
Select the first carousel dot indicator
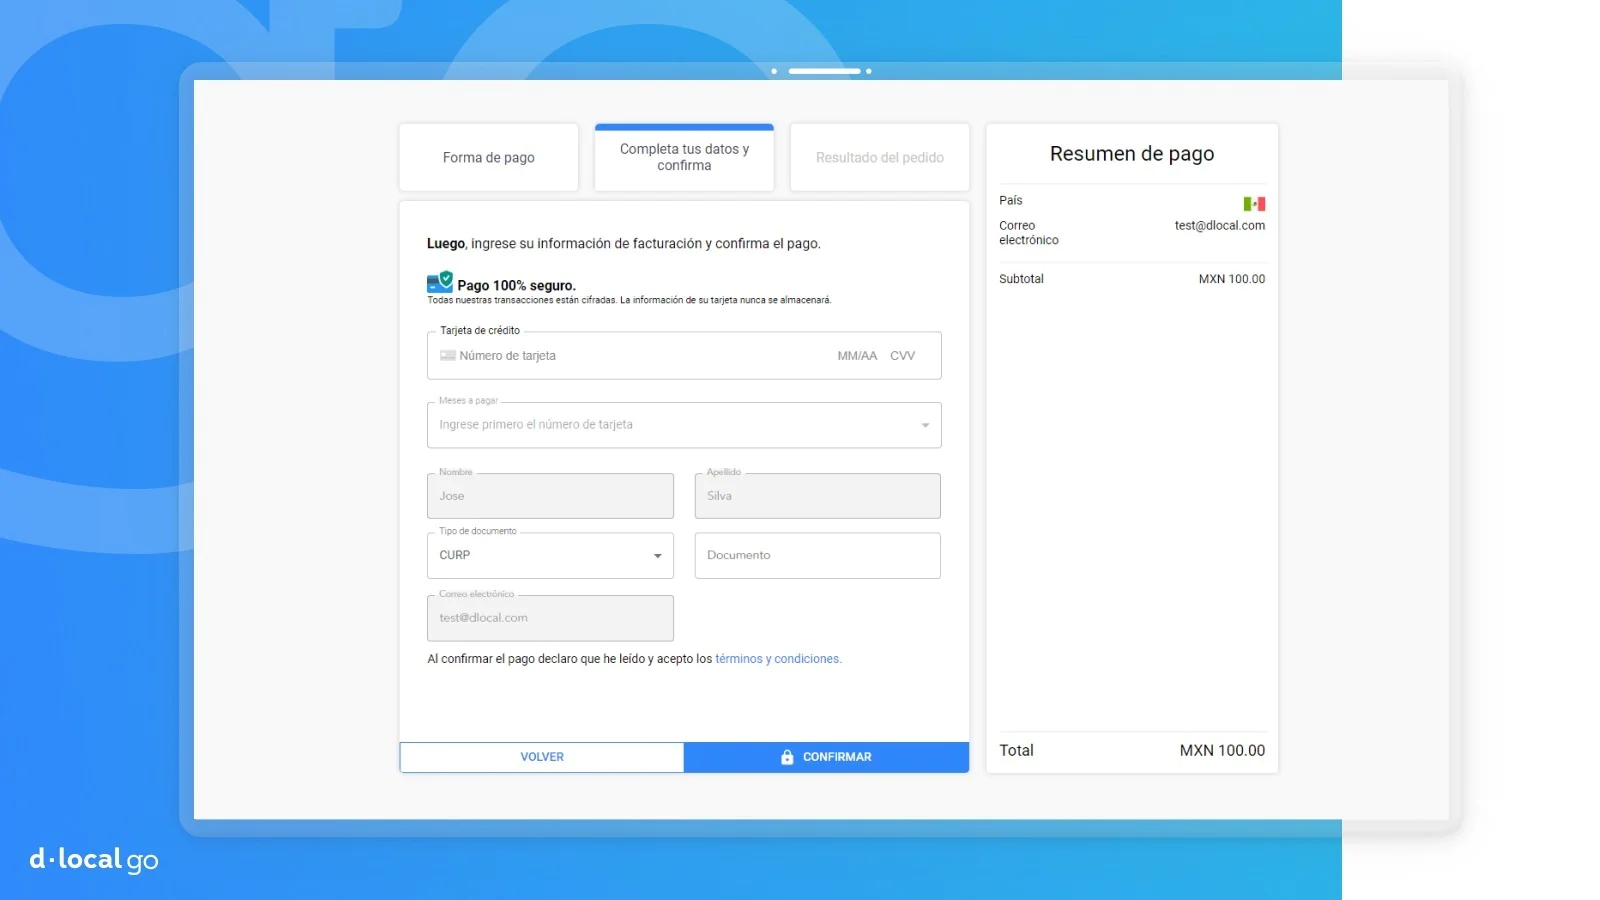774,71
